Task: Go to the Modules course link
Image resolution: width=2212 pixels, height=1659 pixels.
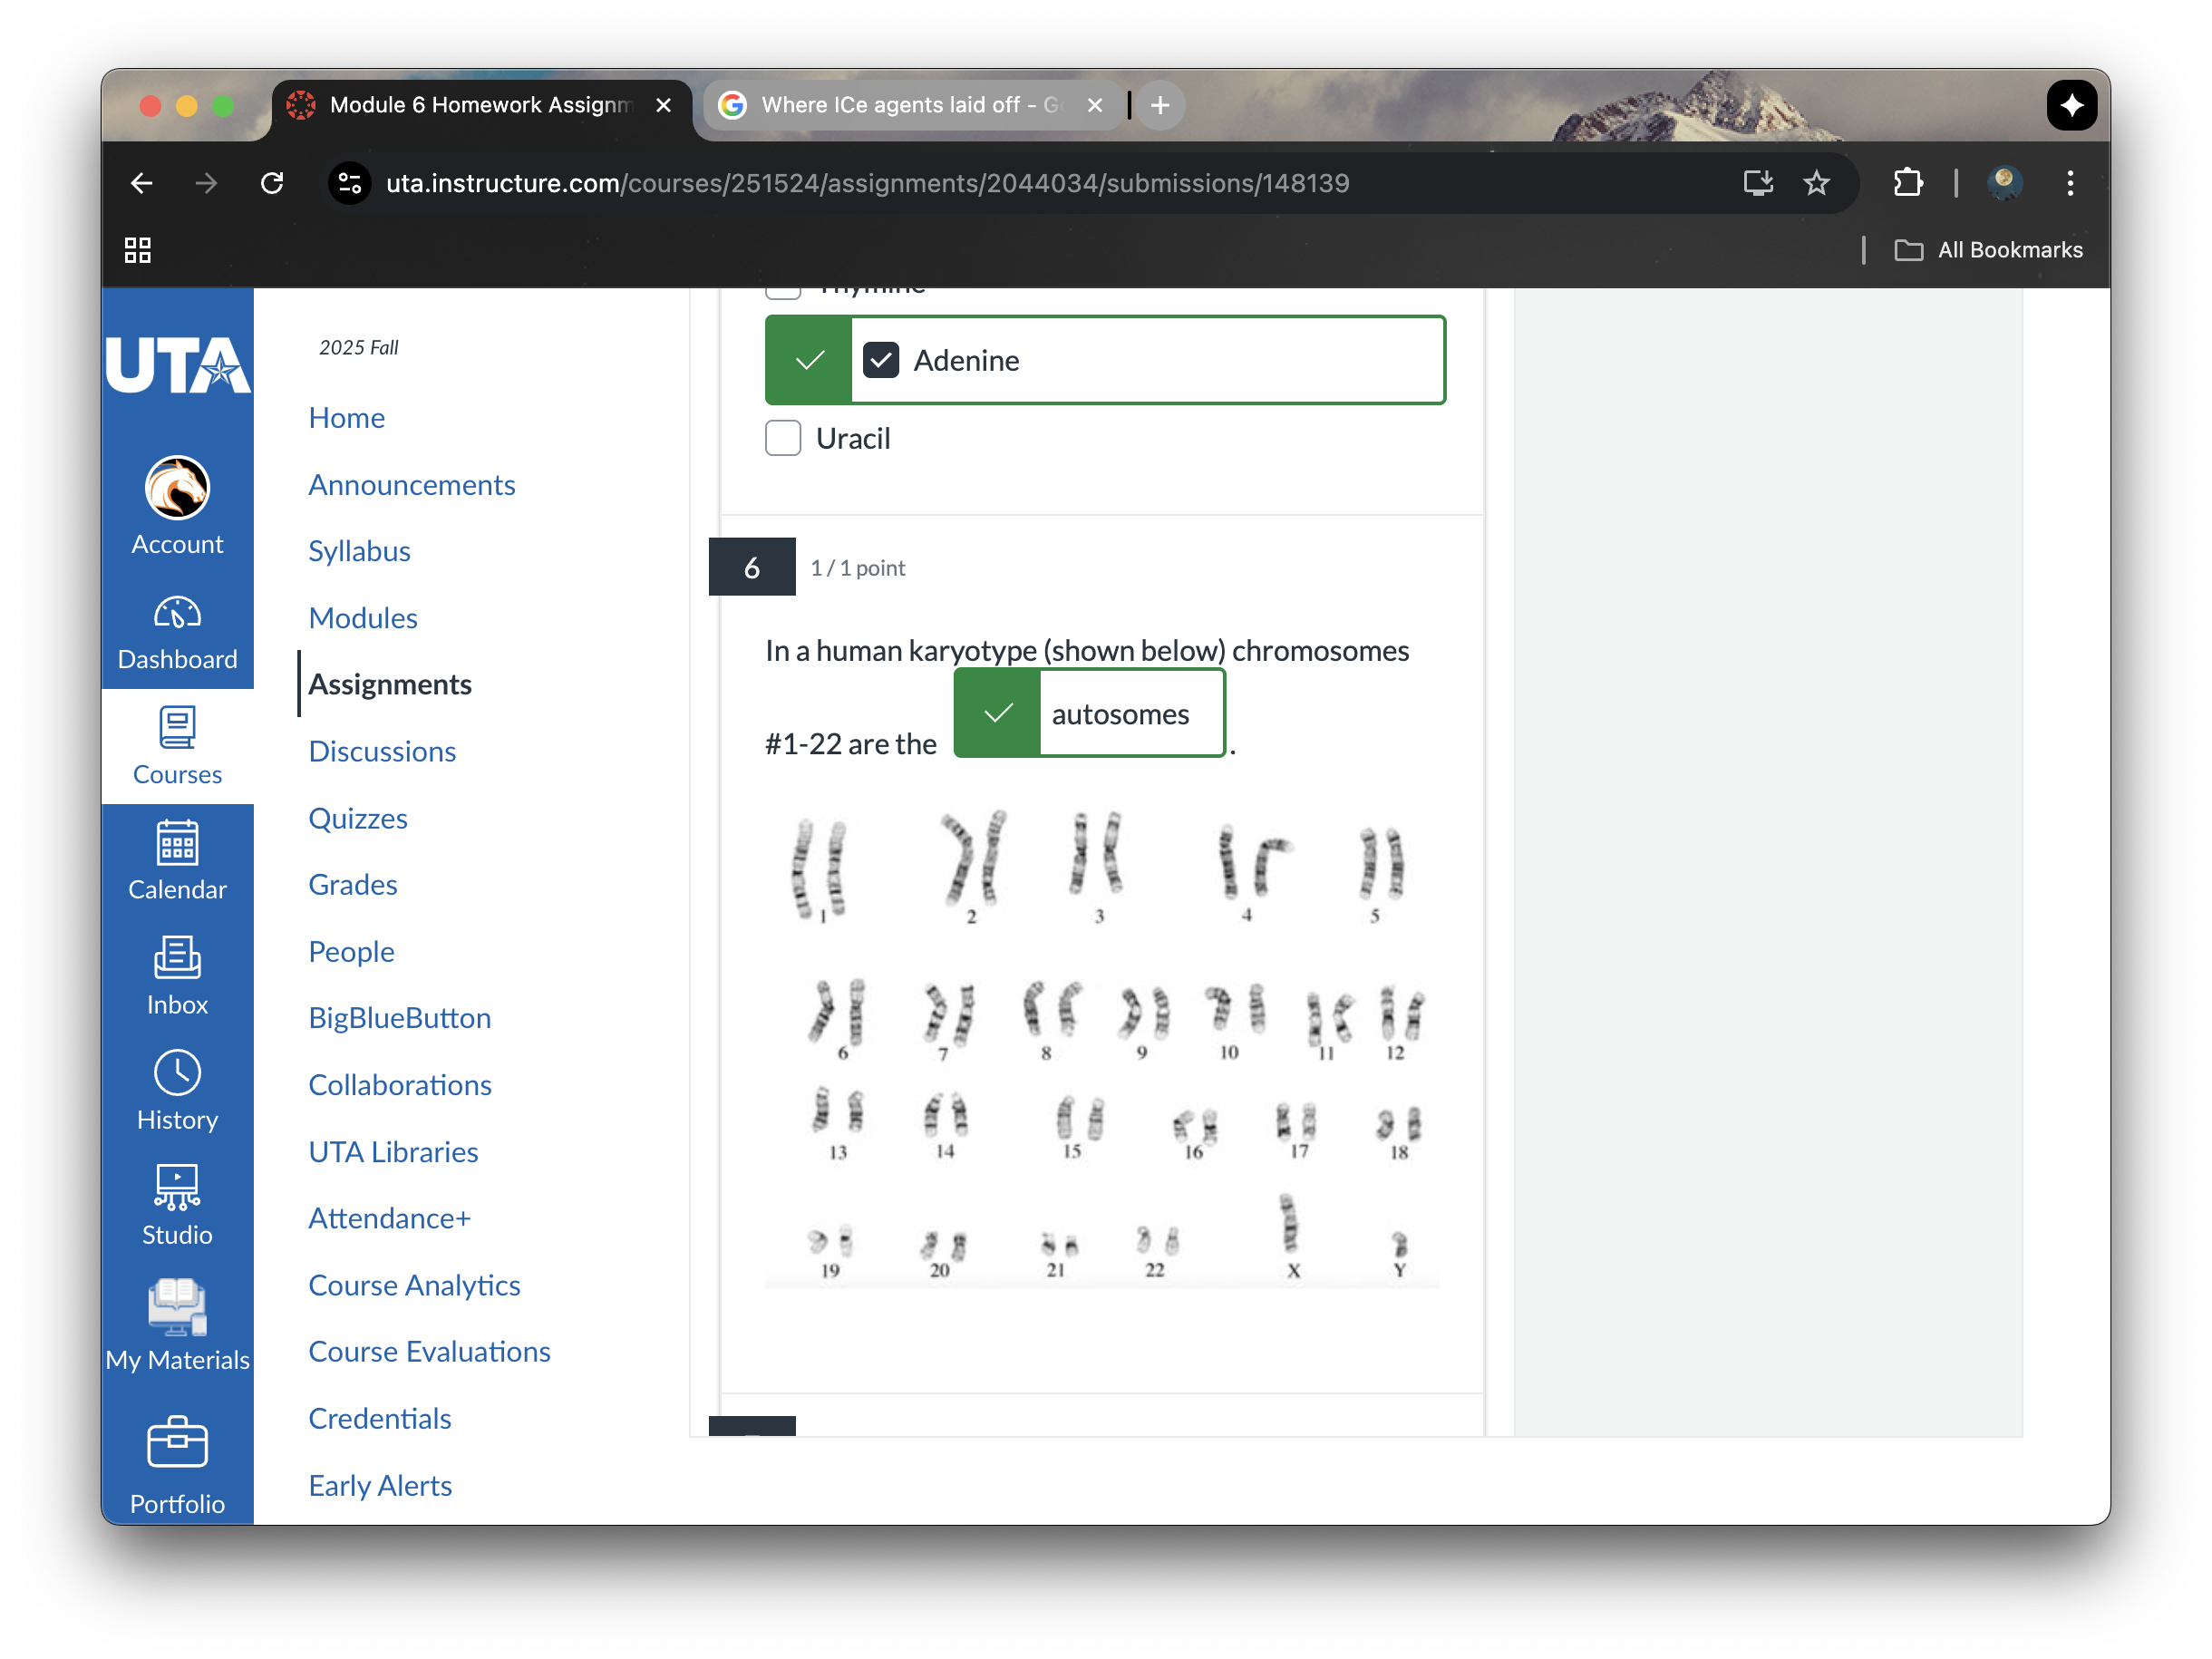Action: pyautogui.click(x=363, y=617)
